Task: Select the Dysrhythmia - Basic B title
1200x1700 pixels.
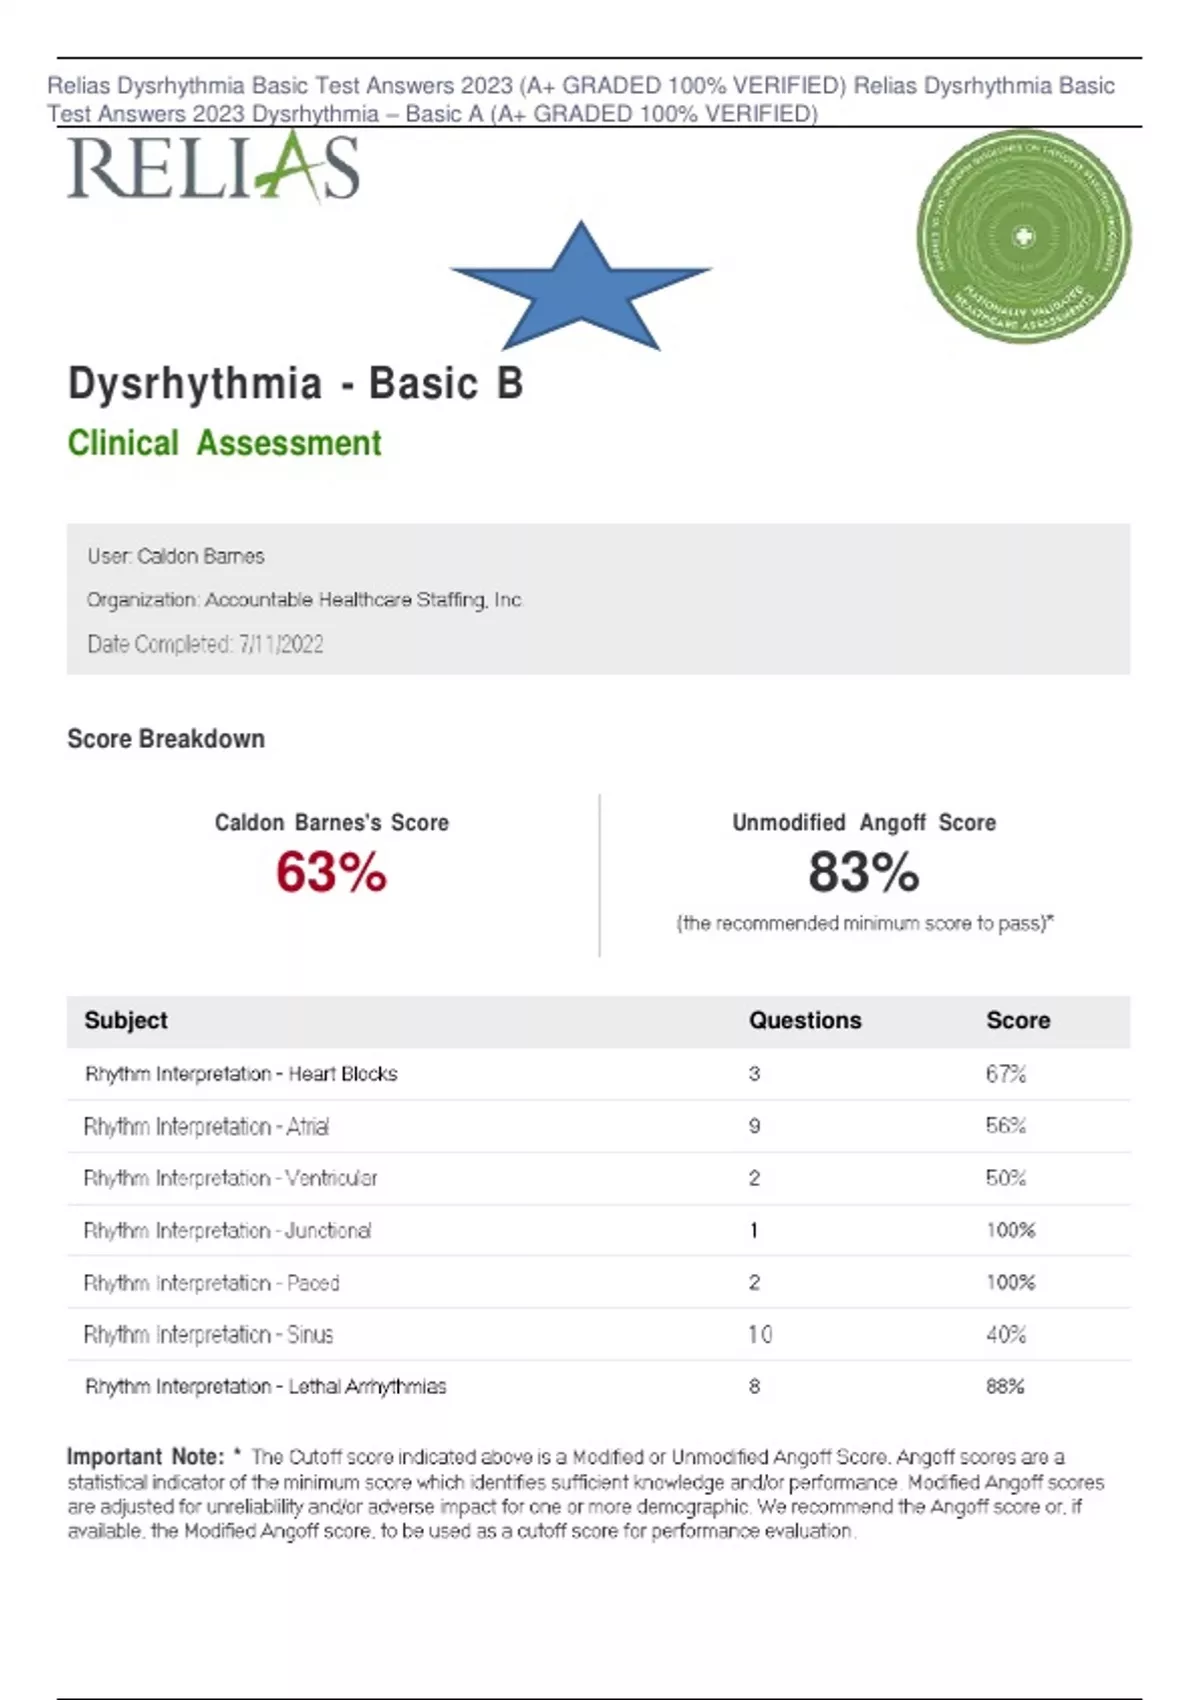Action: point(295,384)
